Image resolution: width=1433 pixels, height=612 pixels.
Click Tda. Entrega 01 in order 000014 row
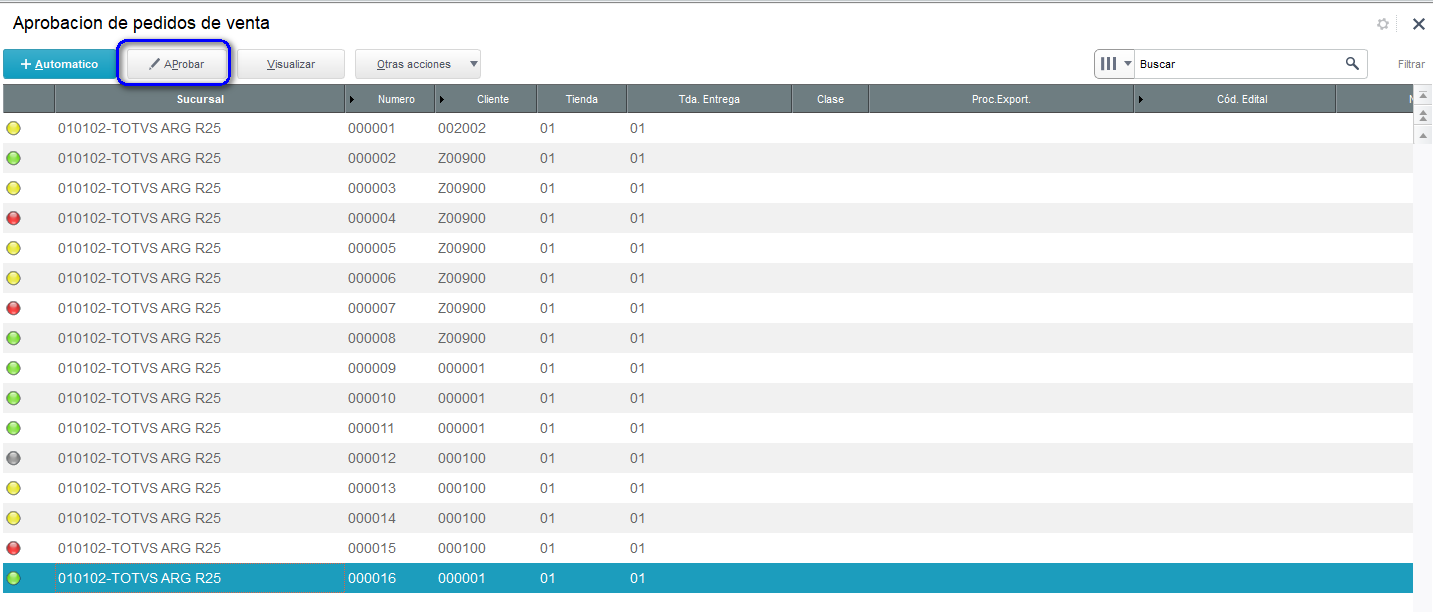tap(637, 518)
